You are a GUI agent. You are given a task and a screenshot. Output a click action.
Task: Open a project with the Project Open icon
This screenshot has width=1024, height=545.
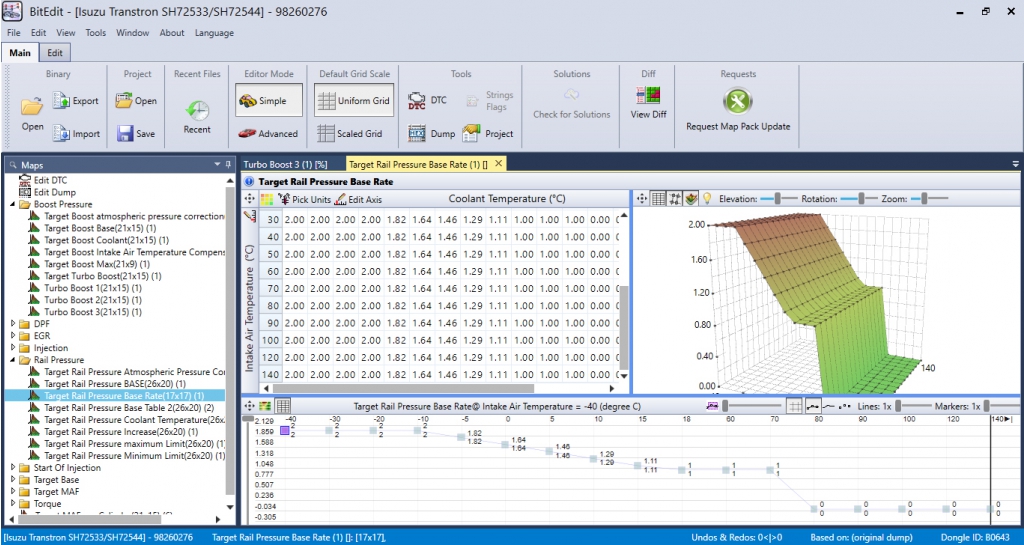pyautogui.click(x=123, y=101)
